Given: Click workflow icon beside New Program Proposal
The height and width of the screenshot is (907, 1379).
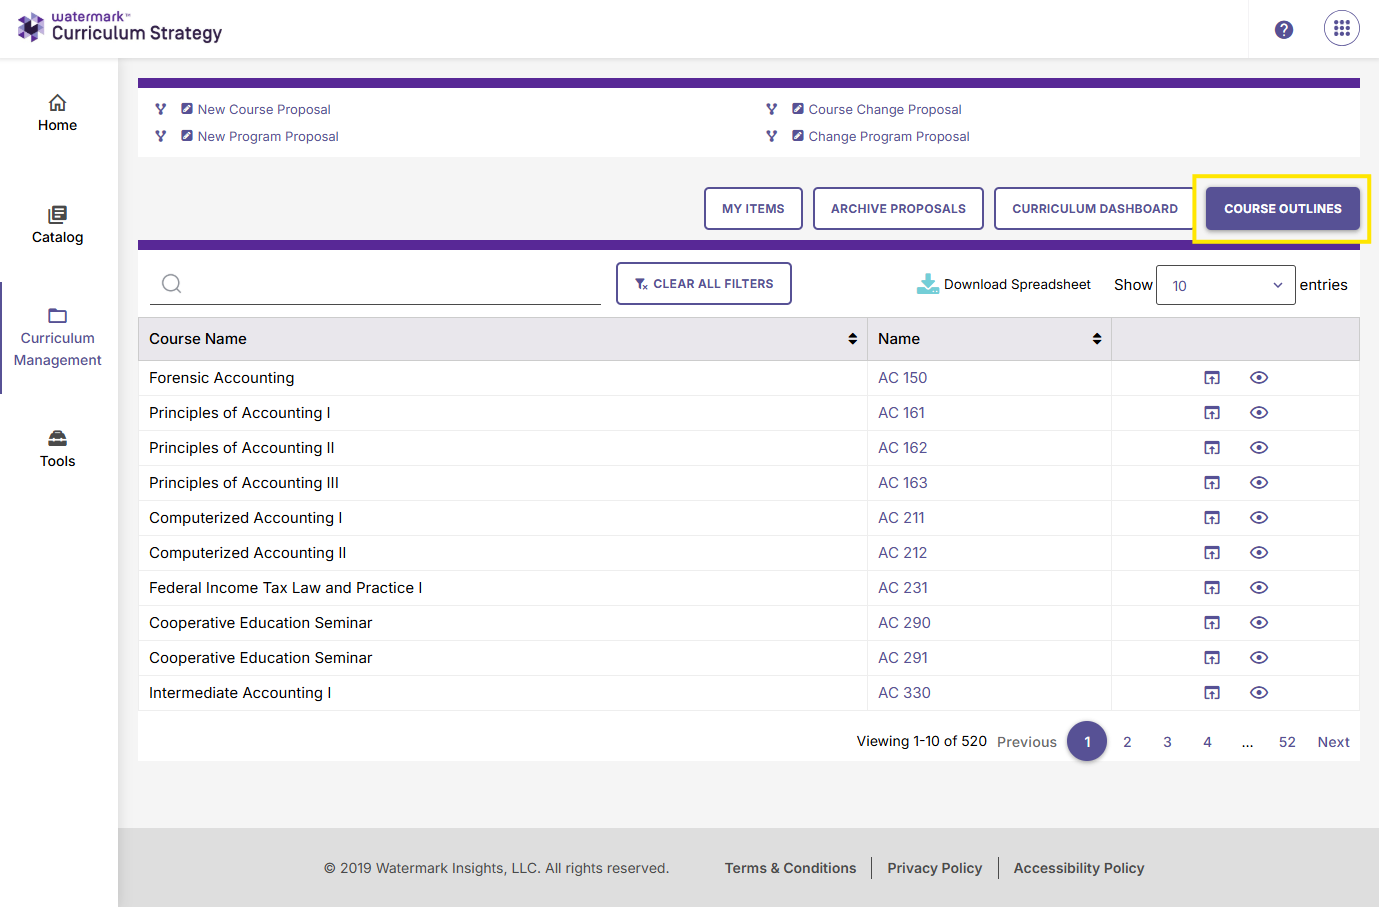Looking at the screenshot, I should coord(160,136).
